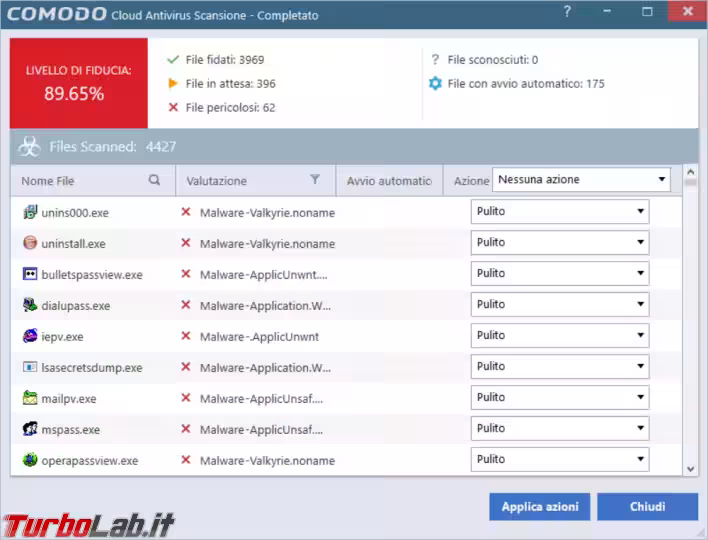Click the 'File fidati: 3969' text
This screenshot has width=708, height=540.
click(225, 60)
